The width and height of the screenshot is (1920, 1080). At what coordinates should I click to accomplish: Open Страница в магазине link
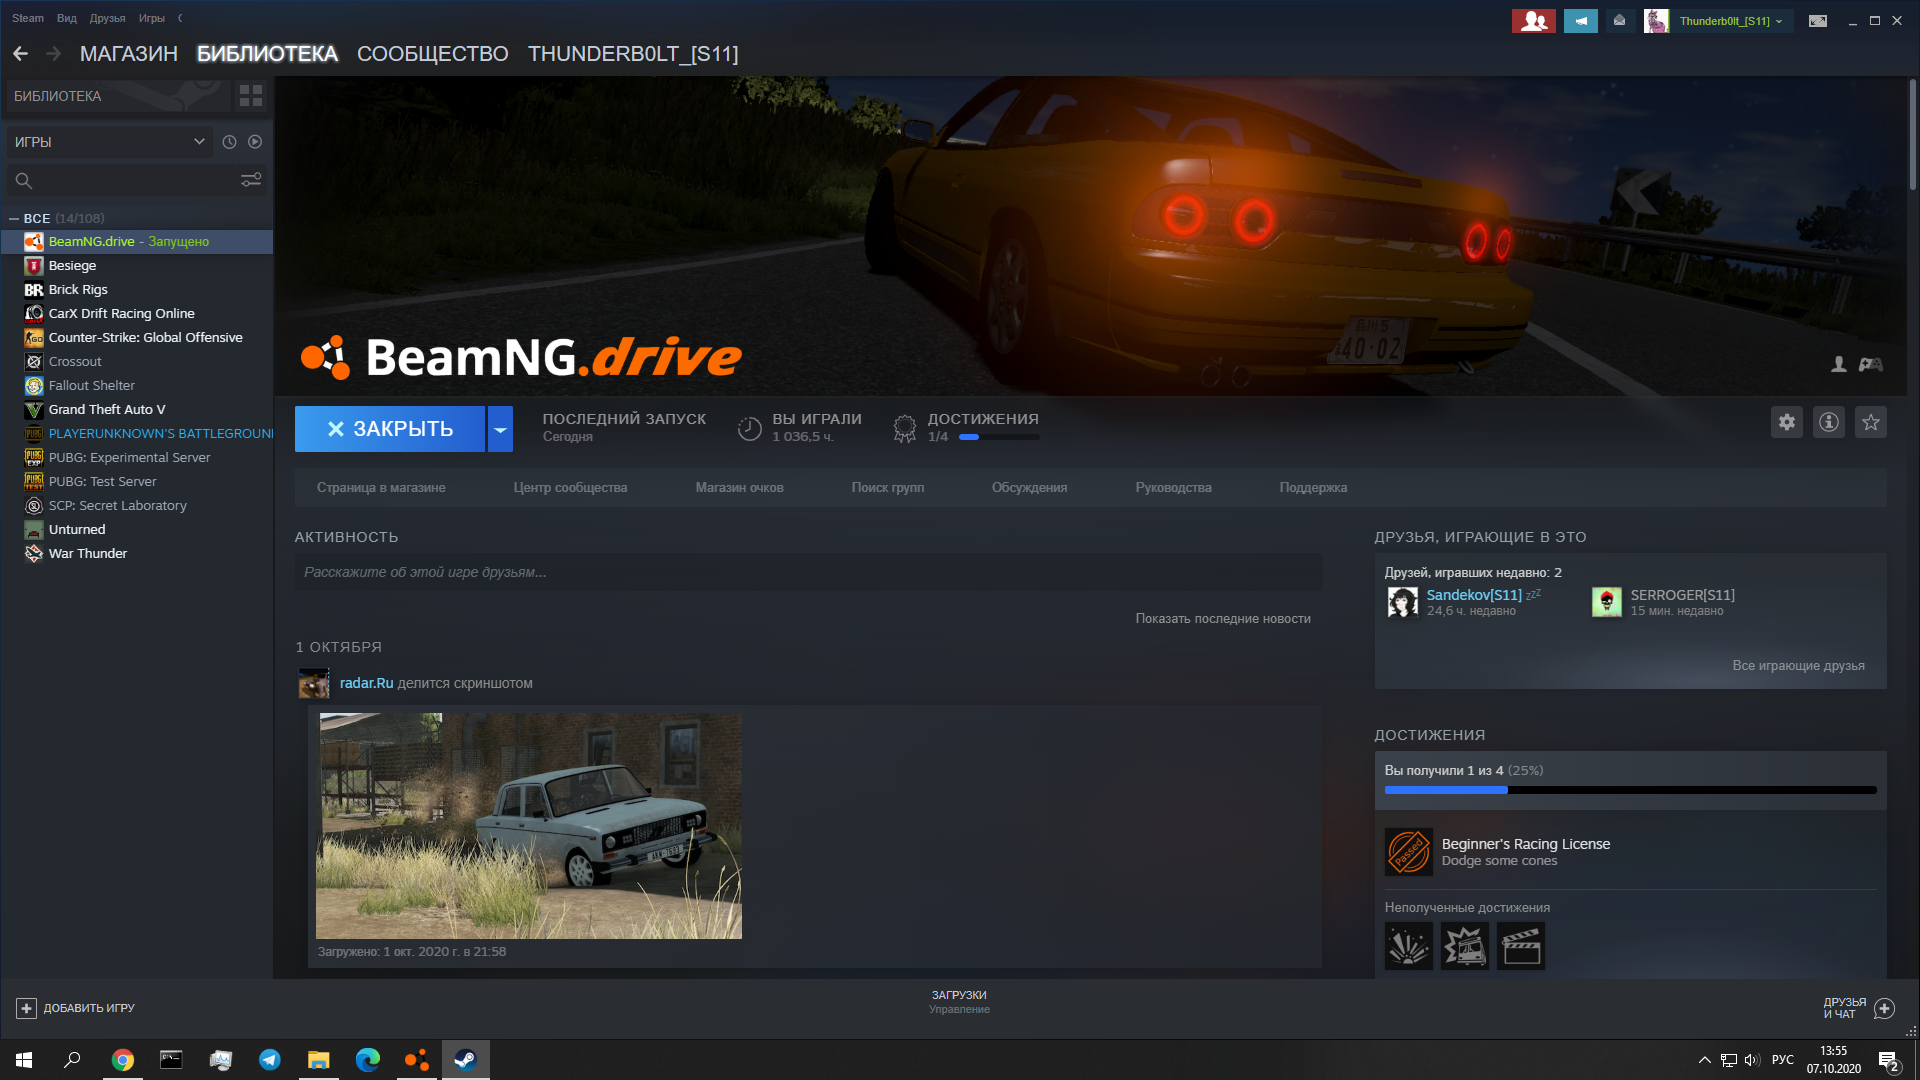[381, 488]
